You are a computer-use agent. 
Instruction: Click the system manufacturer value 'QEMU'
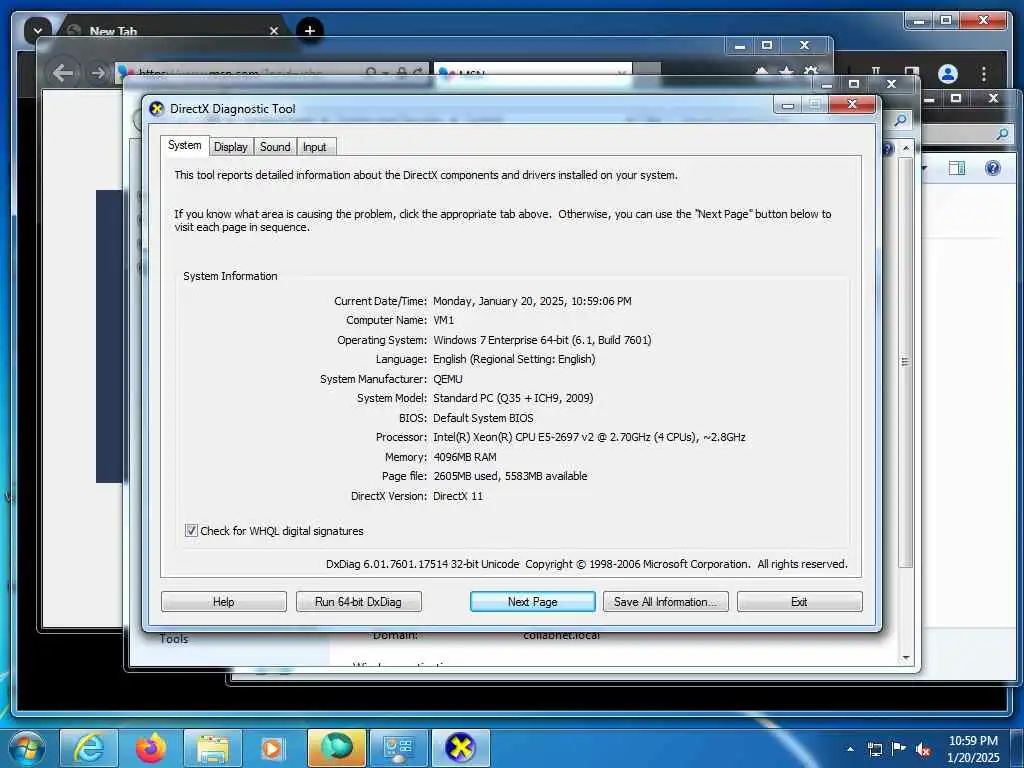(x=448, y=379)
